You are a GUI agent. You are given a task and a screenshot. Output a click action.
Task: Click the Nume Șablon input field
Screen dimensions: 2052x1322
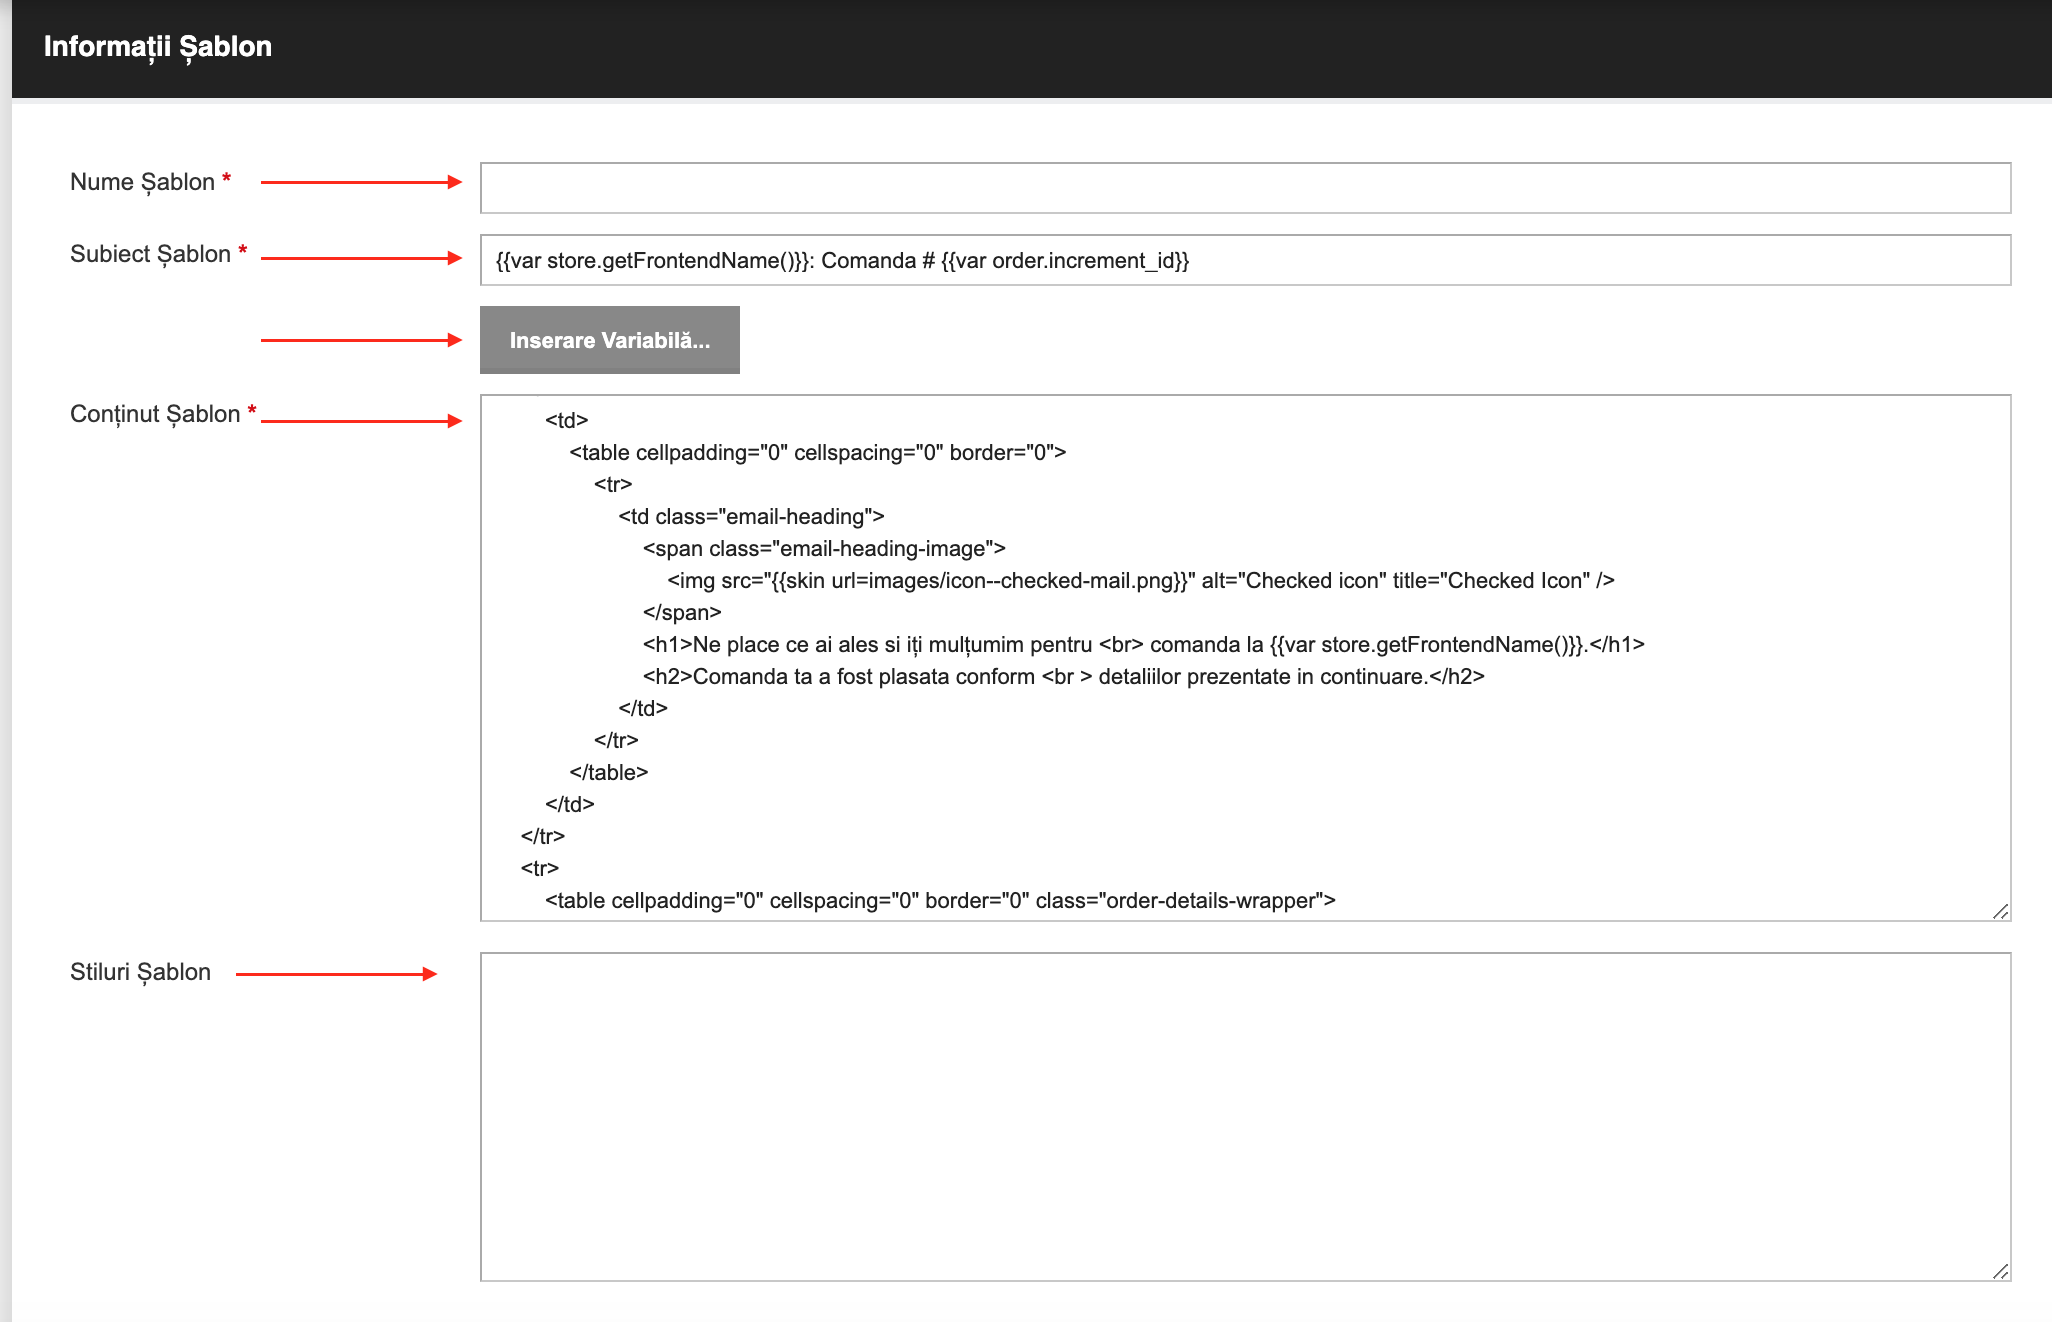tap(1245, 188)
